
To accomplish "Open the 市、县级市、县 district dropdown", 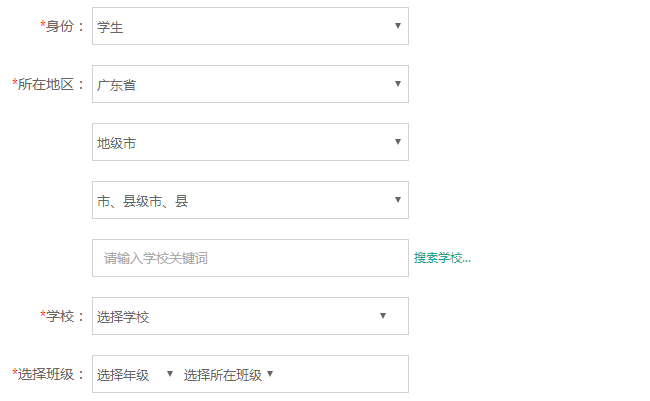I will 240,201.
